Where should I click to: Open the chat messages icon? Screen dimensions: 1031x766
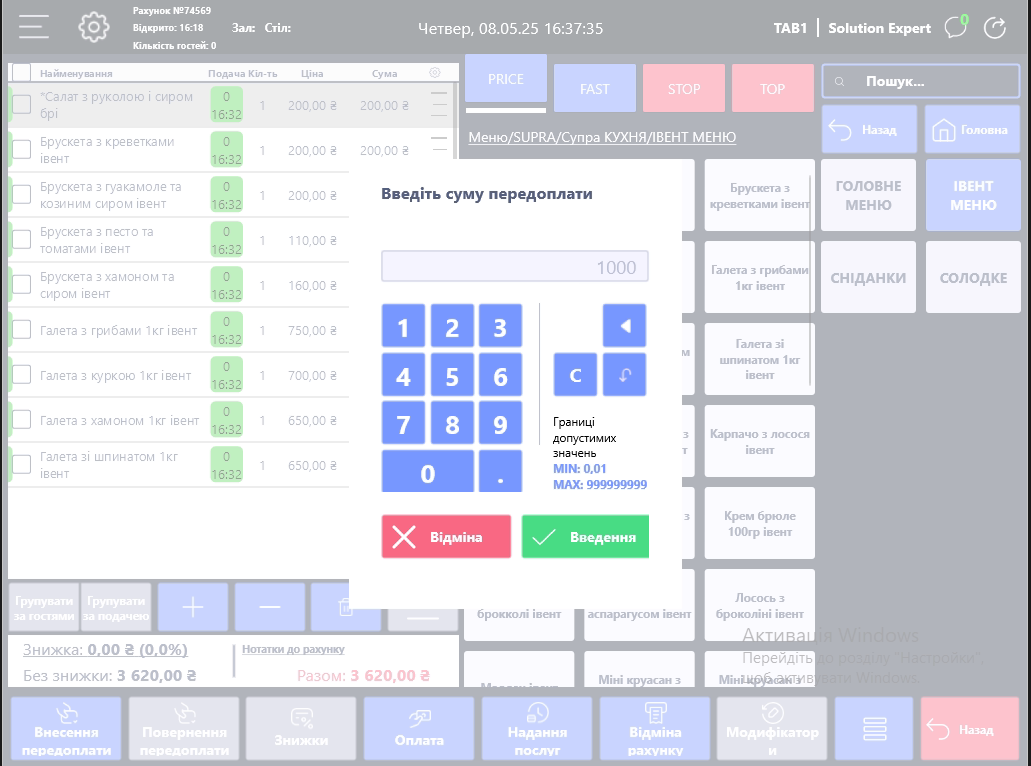(x=956, y=27)
